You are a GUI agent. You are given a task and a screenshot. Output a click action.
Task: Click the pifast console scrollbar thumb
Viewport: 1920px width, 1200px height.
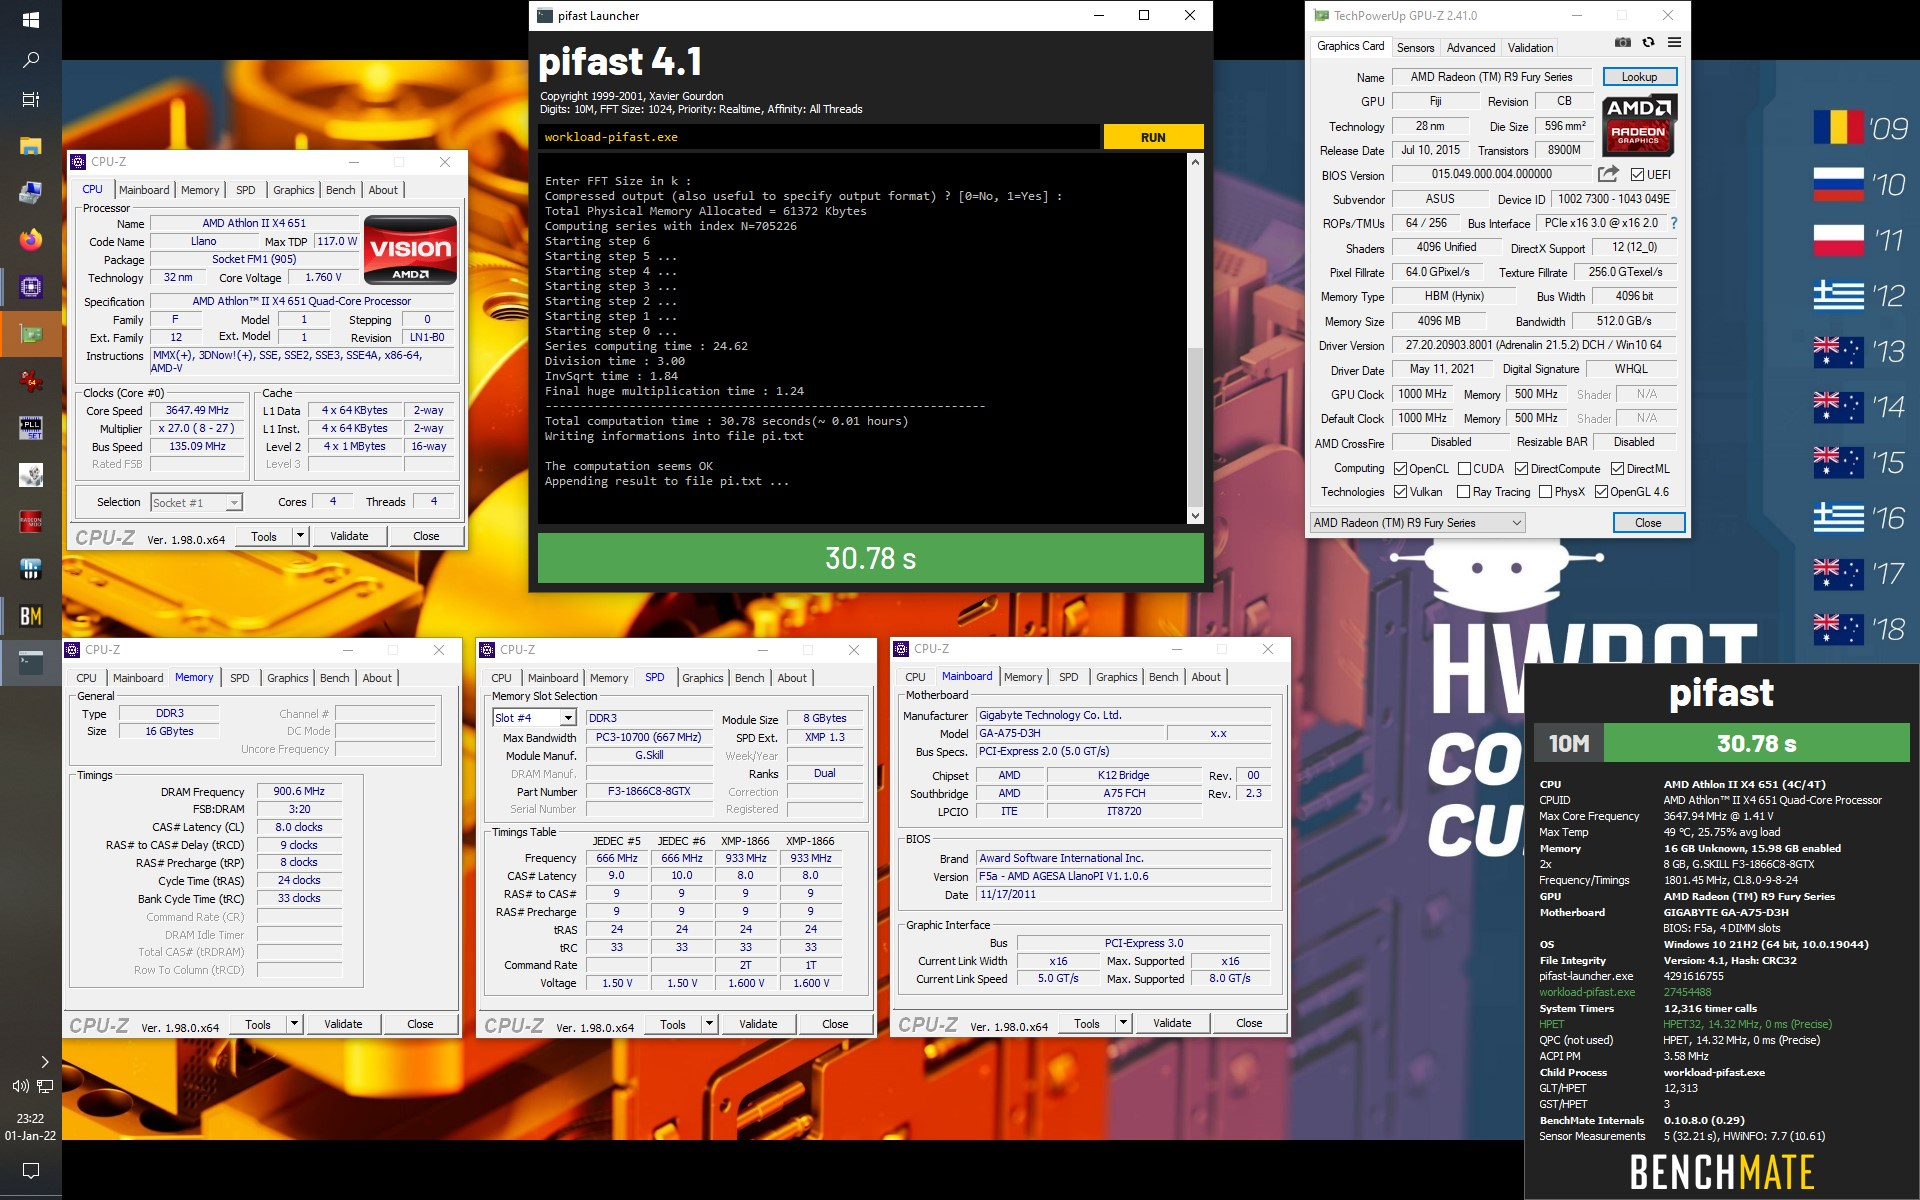[1195, 427]
